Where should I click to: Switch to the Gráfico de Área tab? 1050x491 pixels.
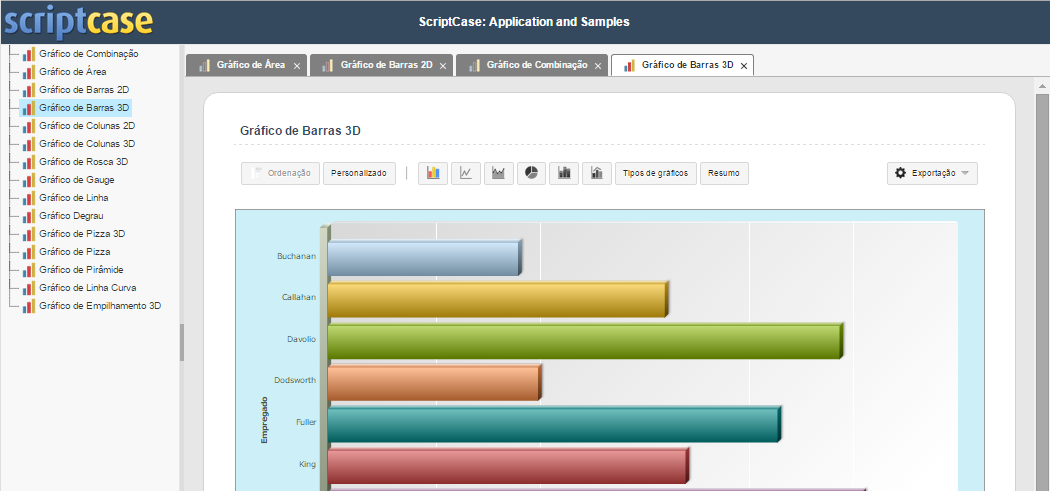tap(250, 65)
